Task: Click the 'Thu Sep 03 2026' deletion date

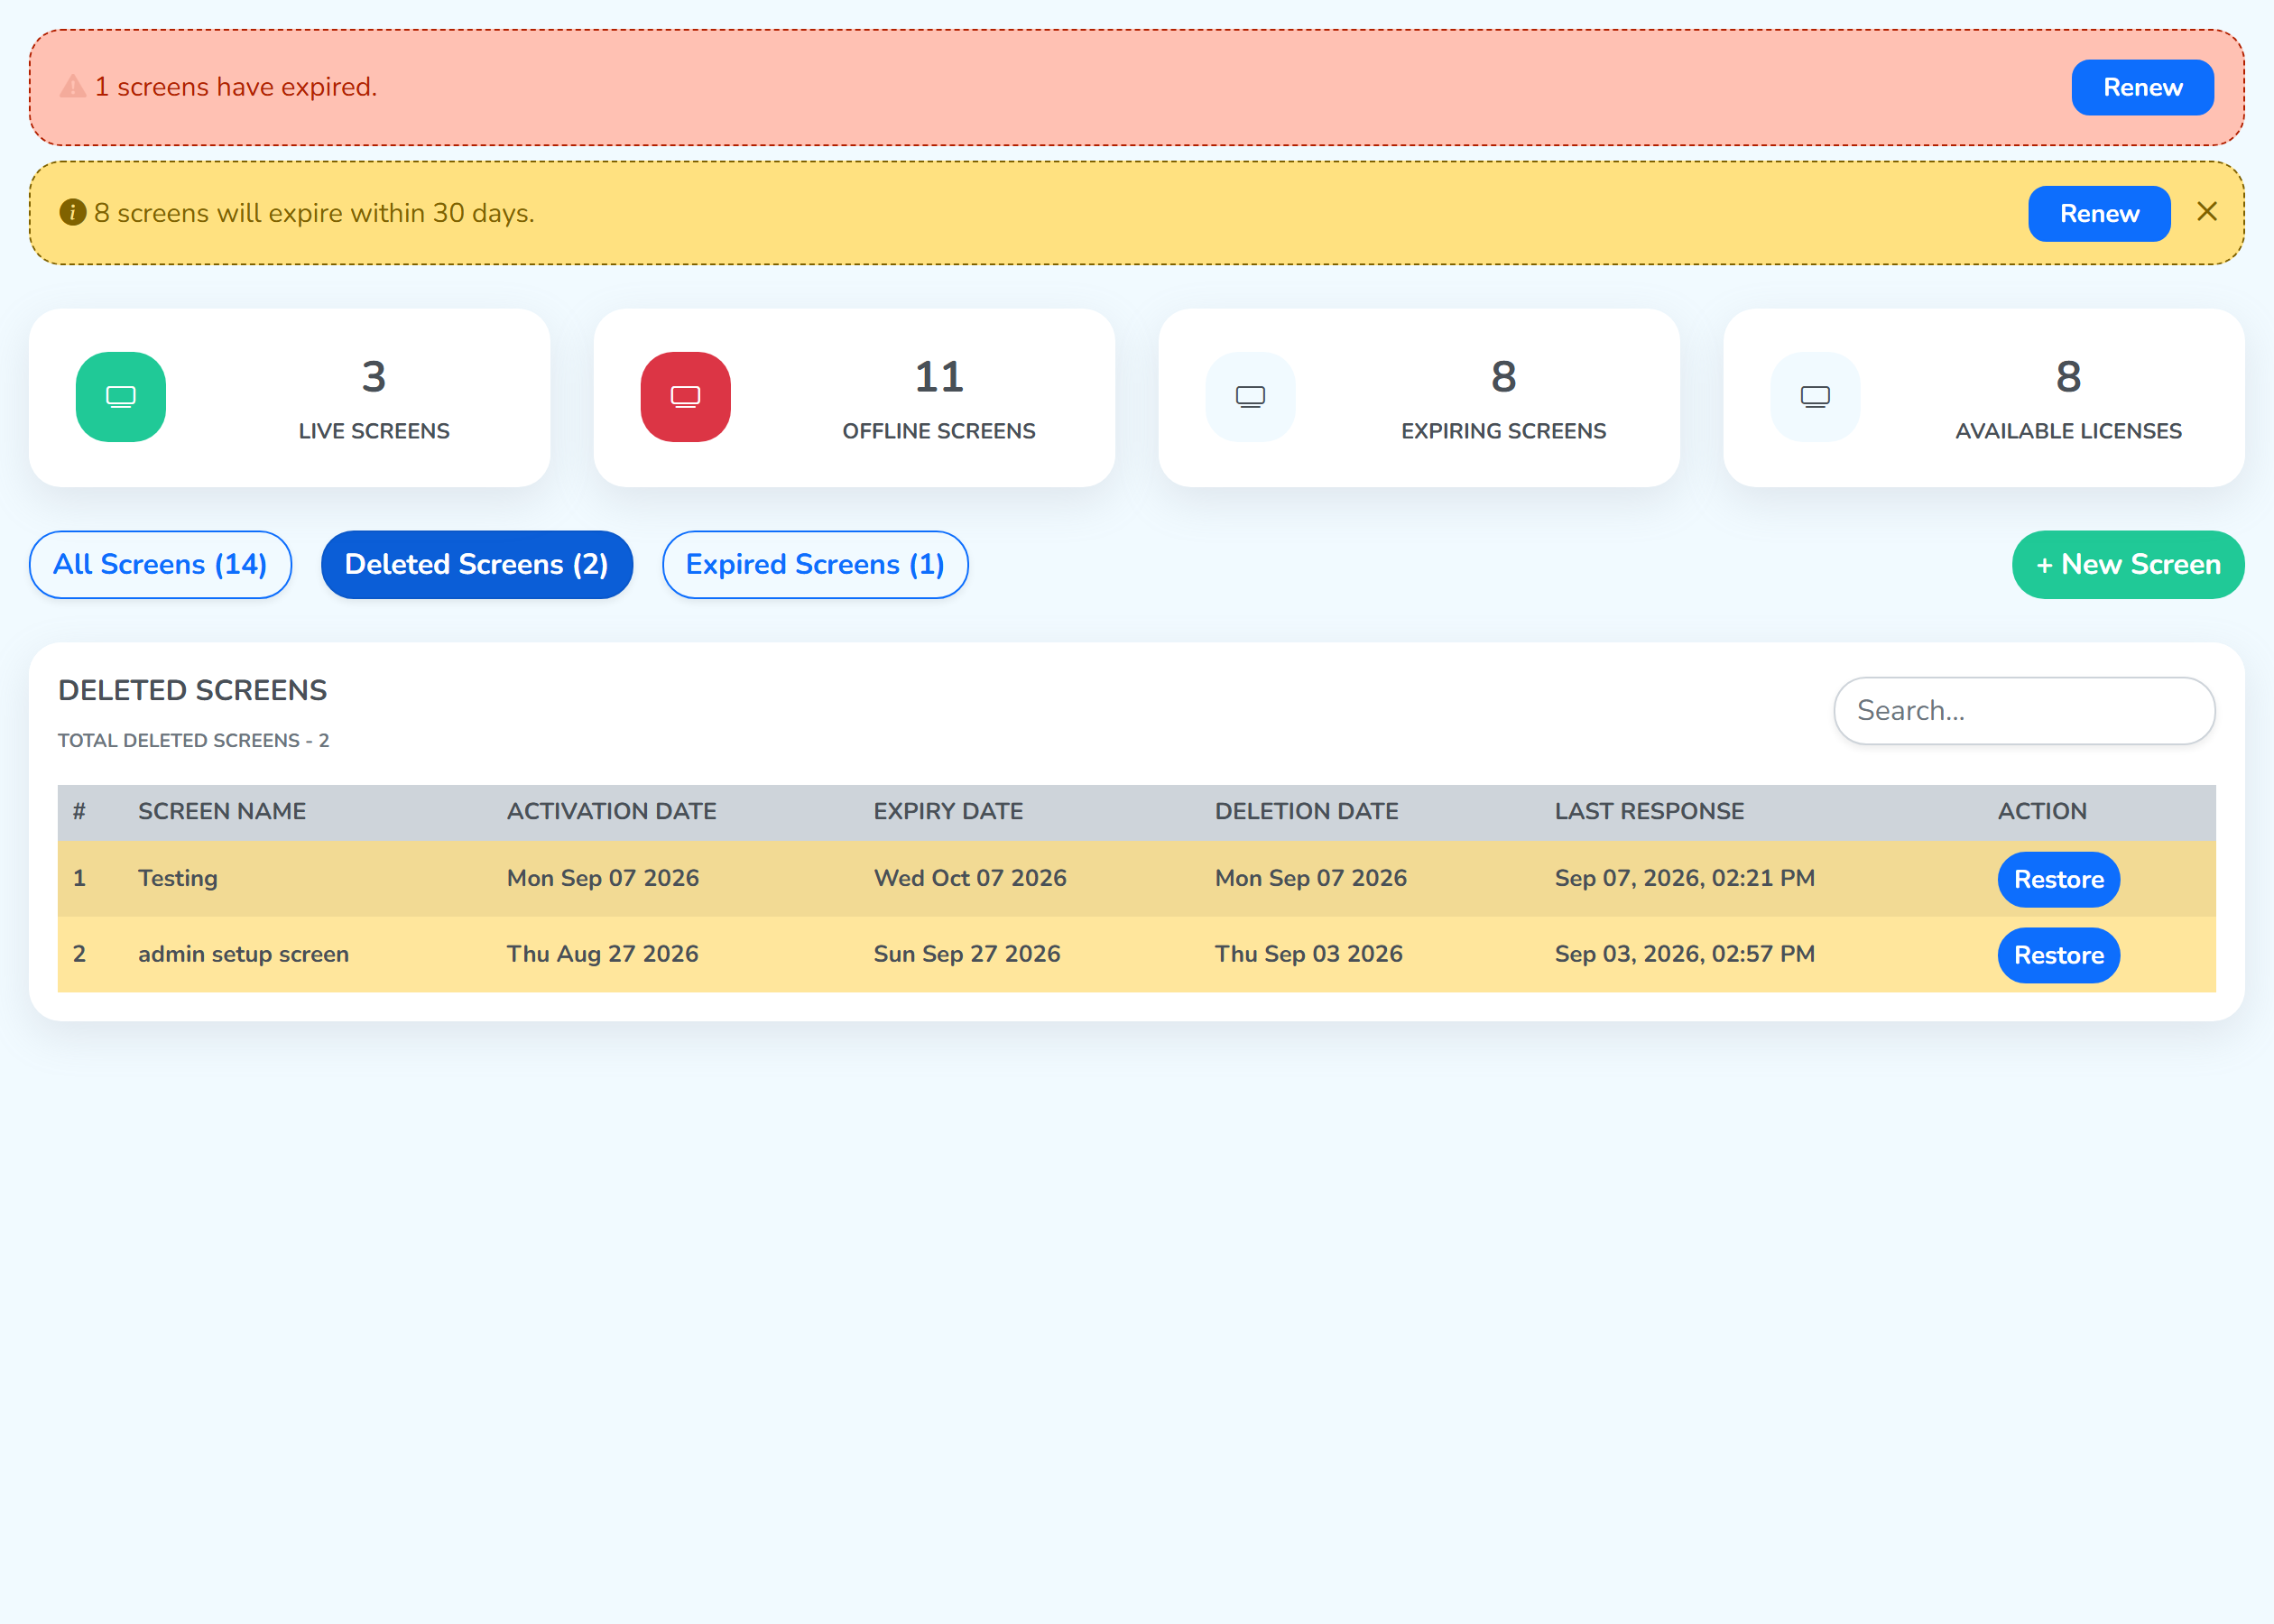Action: [x=1309, y=954]
